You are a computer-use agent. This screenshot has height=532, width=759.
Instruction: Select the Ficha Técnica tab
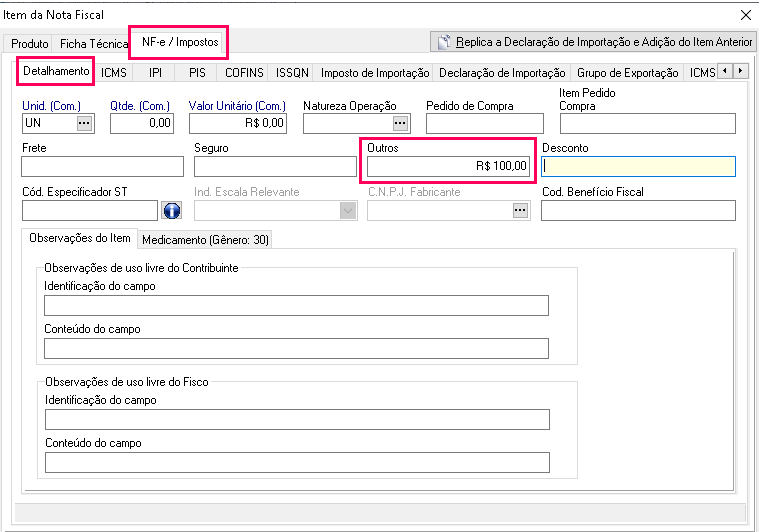[94, 44]
